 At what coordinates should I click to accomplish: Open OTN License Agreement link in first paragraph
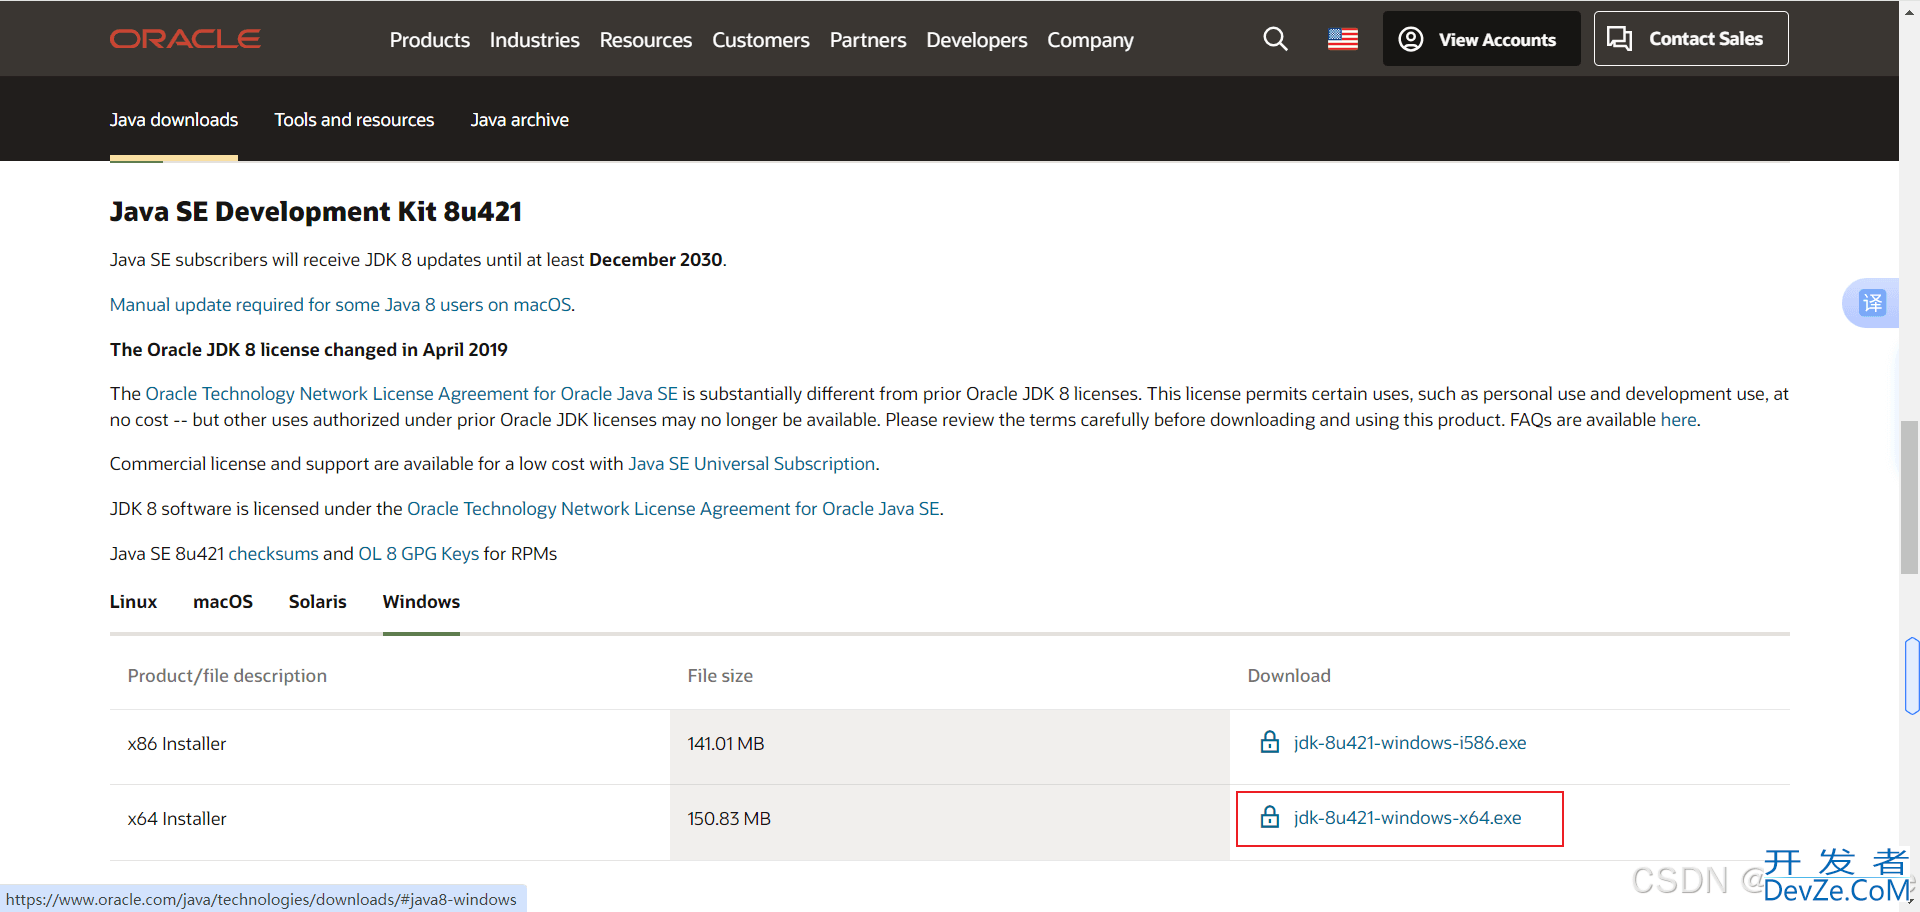click(x=412, y=394)
